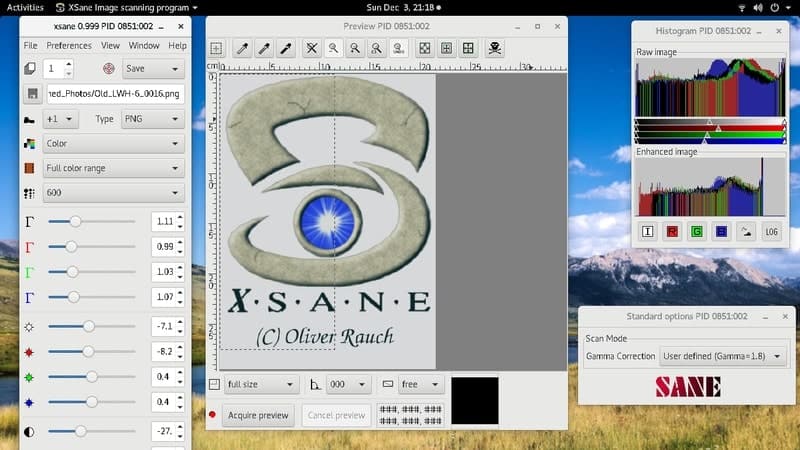This screenshot has width=800, height=450.
Task: Open the Help menu
Action: tap(178, 45)
